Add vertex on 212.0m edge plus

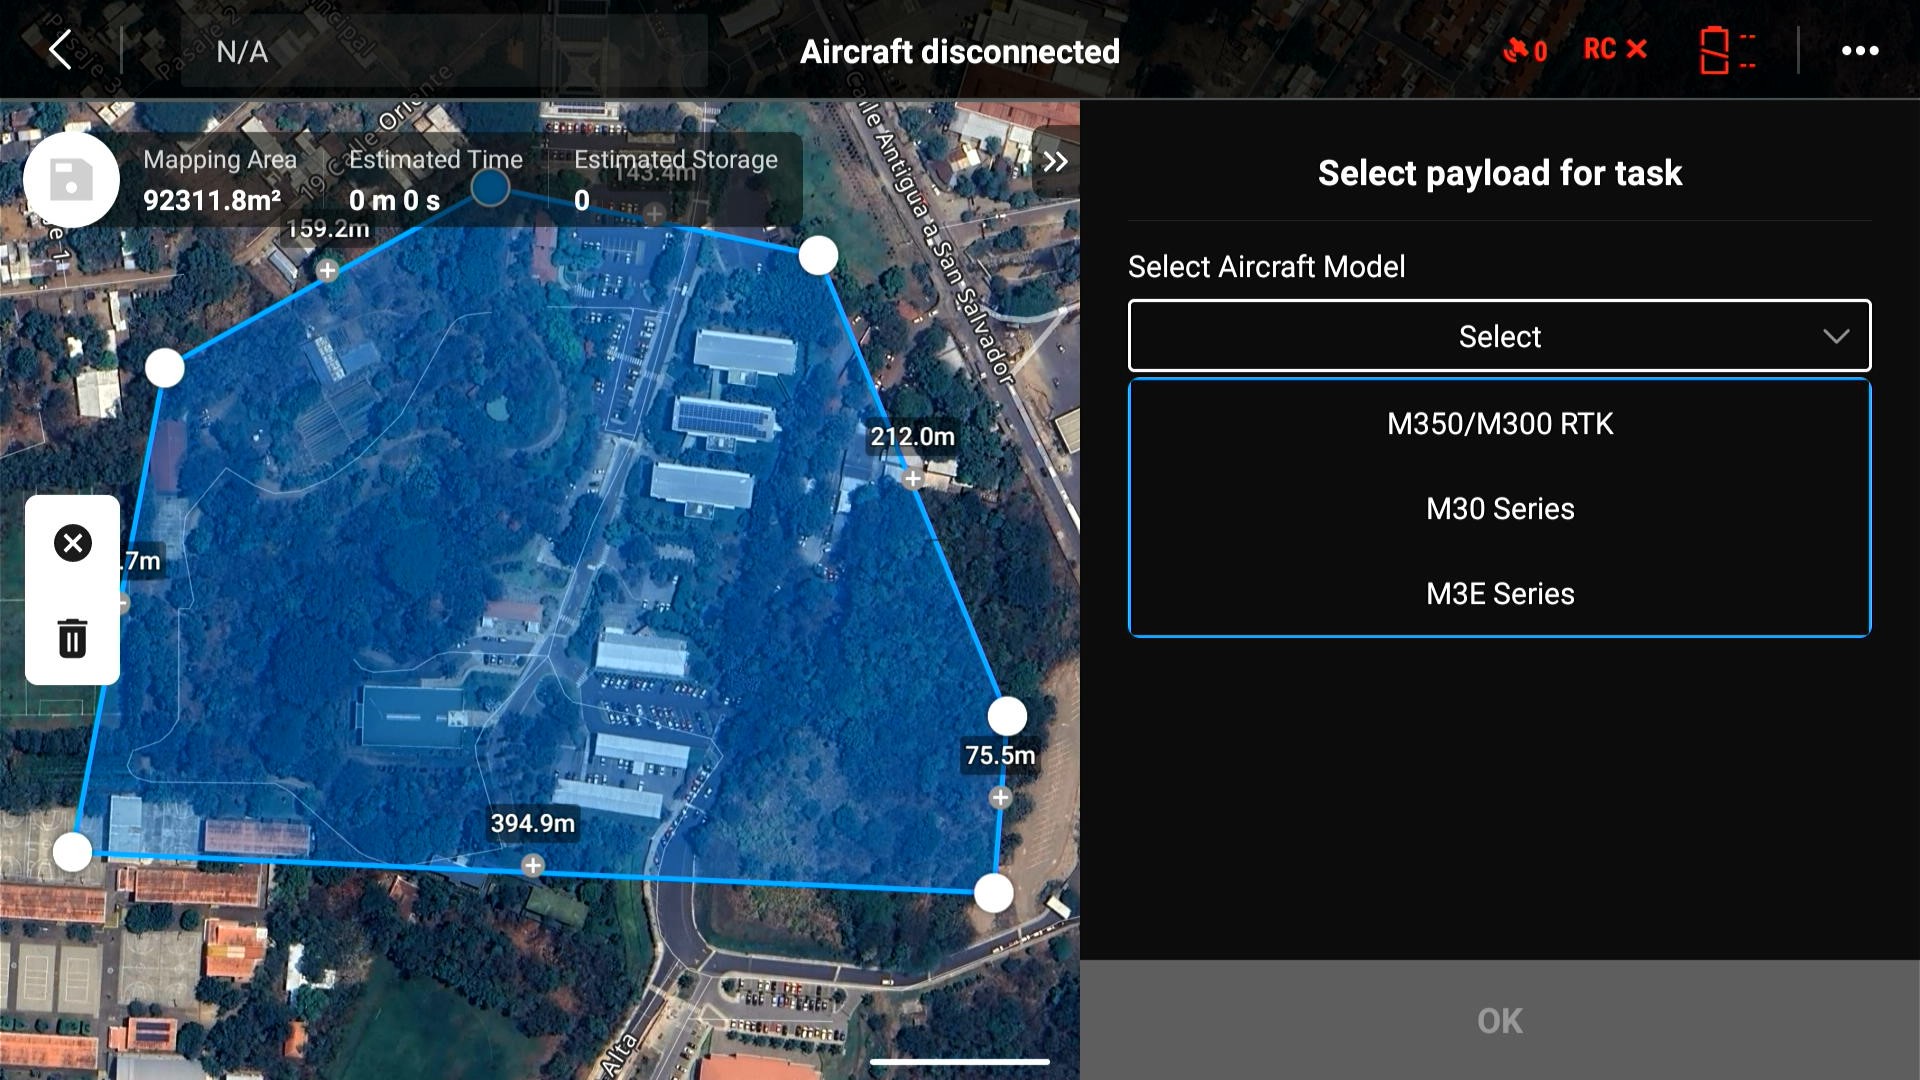pyautogui.click(x=912, y=479)
